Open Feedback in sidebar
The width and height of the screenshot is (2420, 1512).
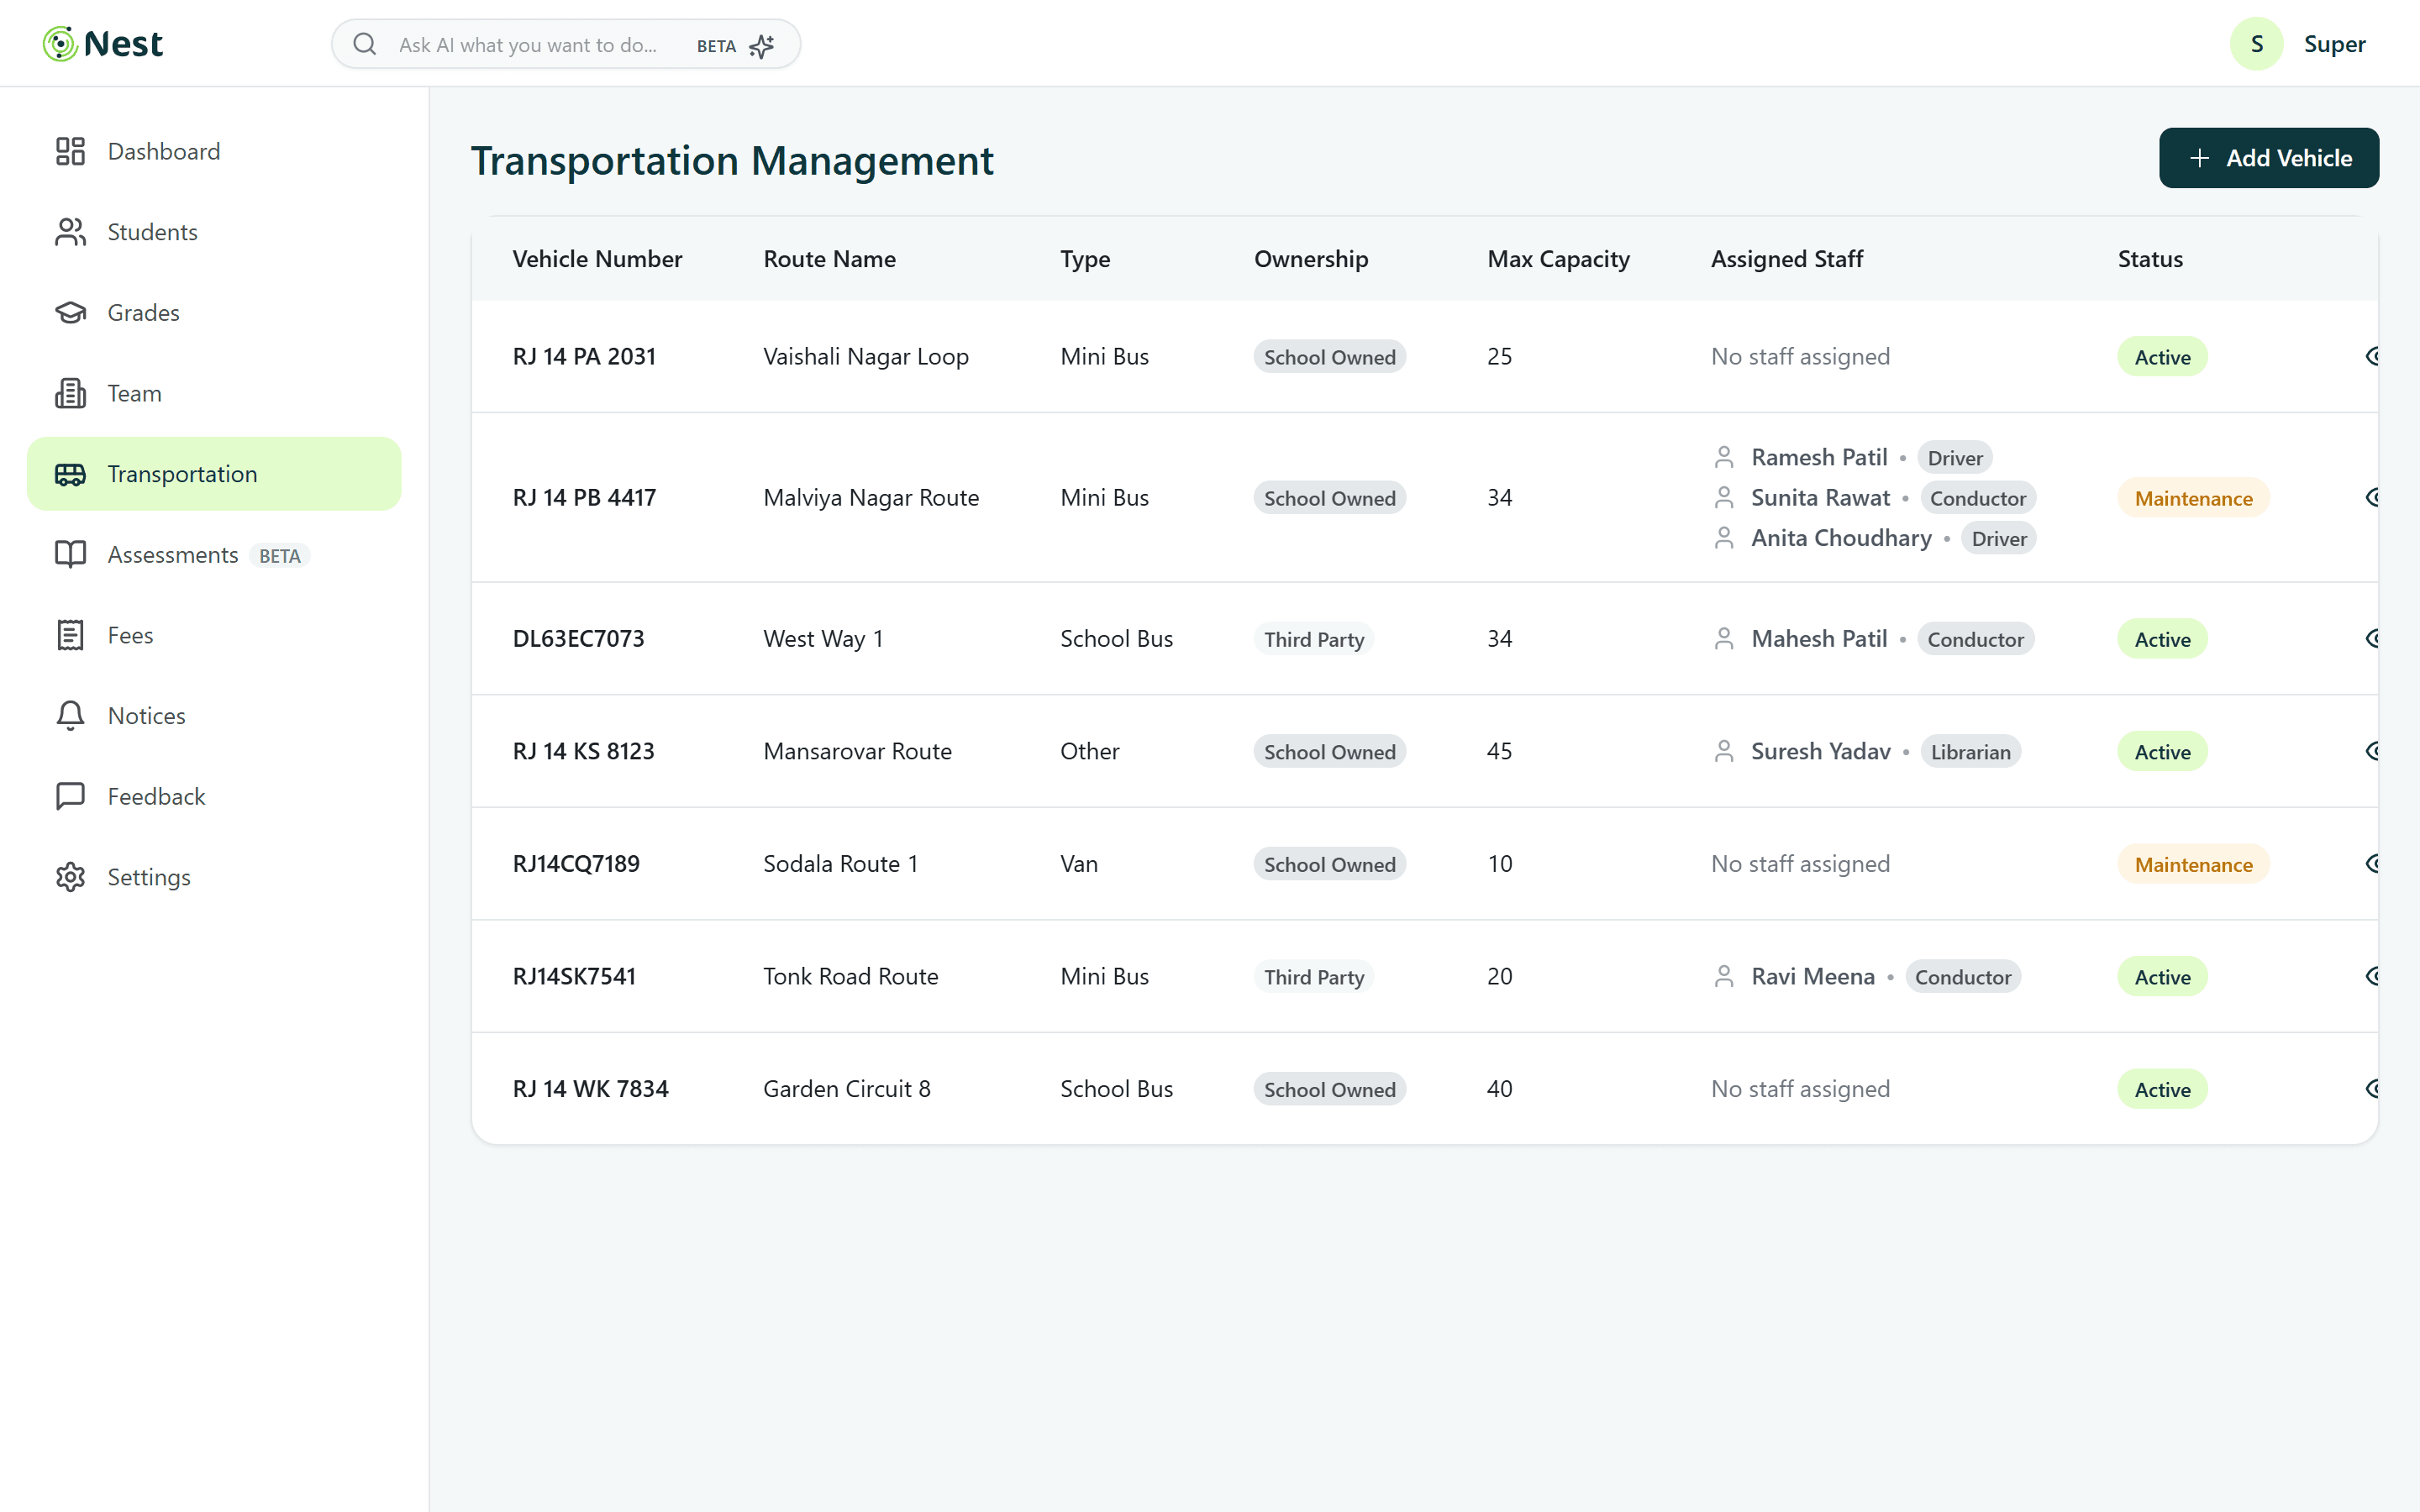(214, 797)
